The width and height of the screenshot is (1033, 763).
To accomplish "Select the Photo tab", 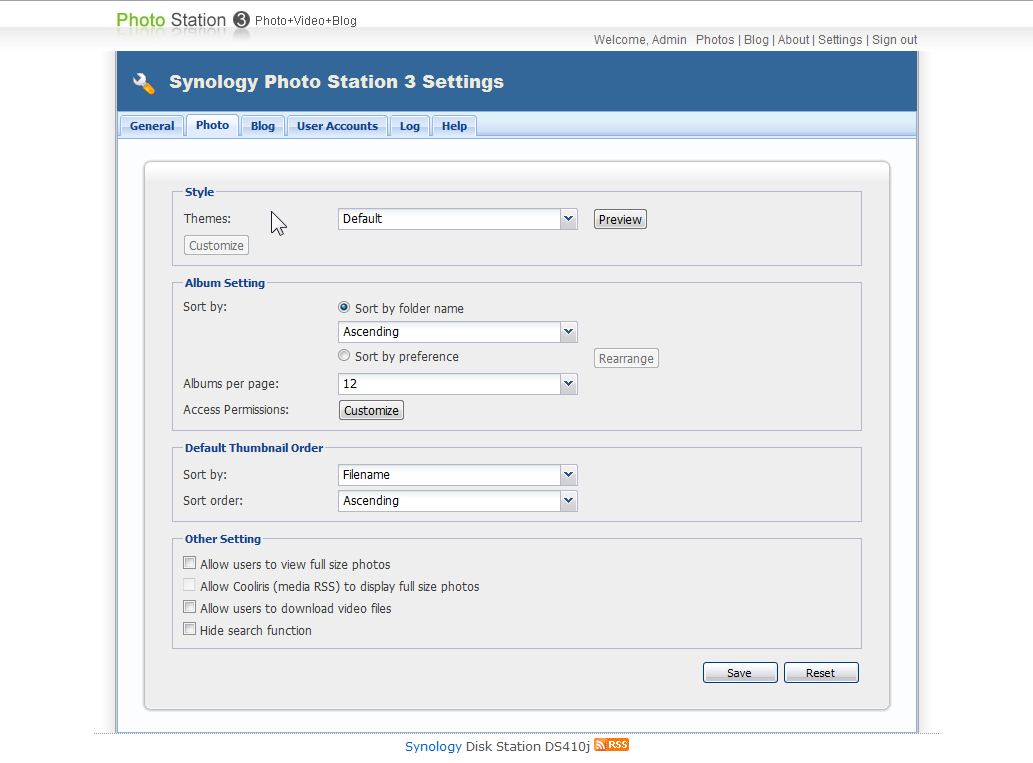I will [x=212, y=125].
